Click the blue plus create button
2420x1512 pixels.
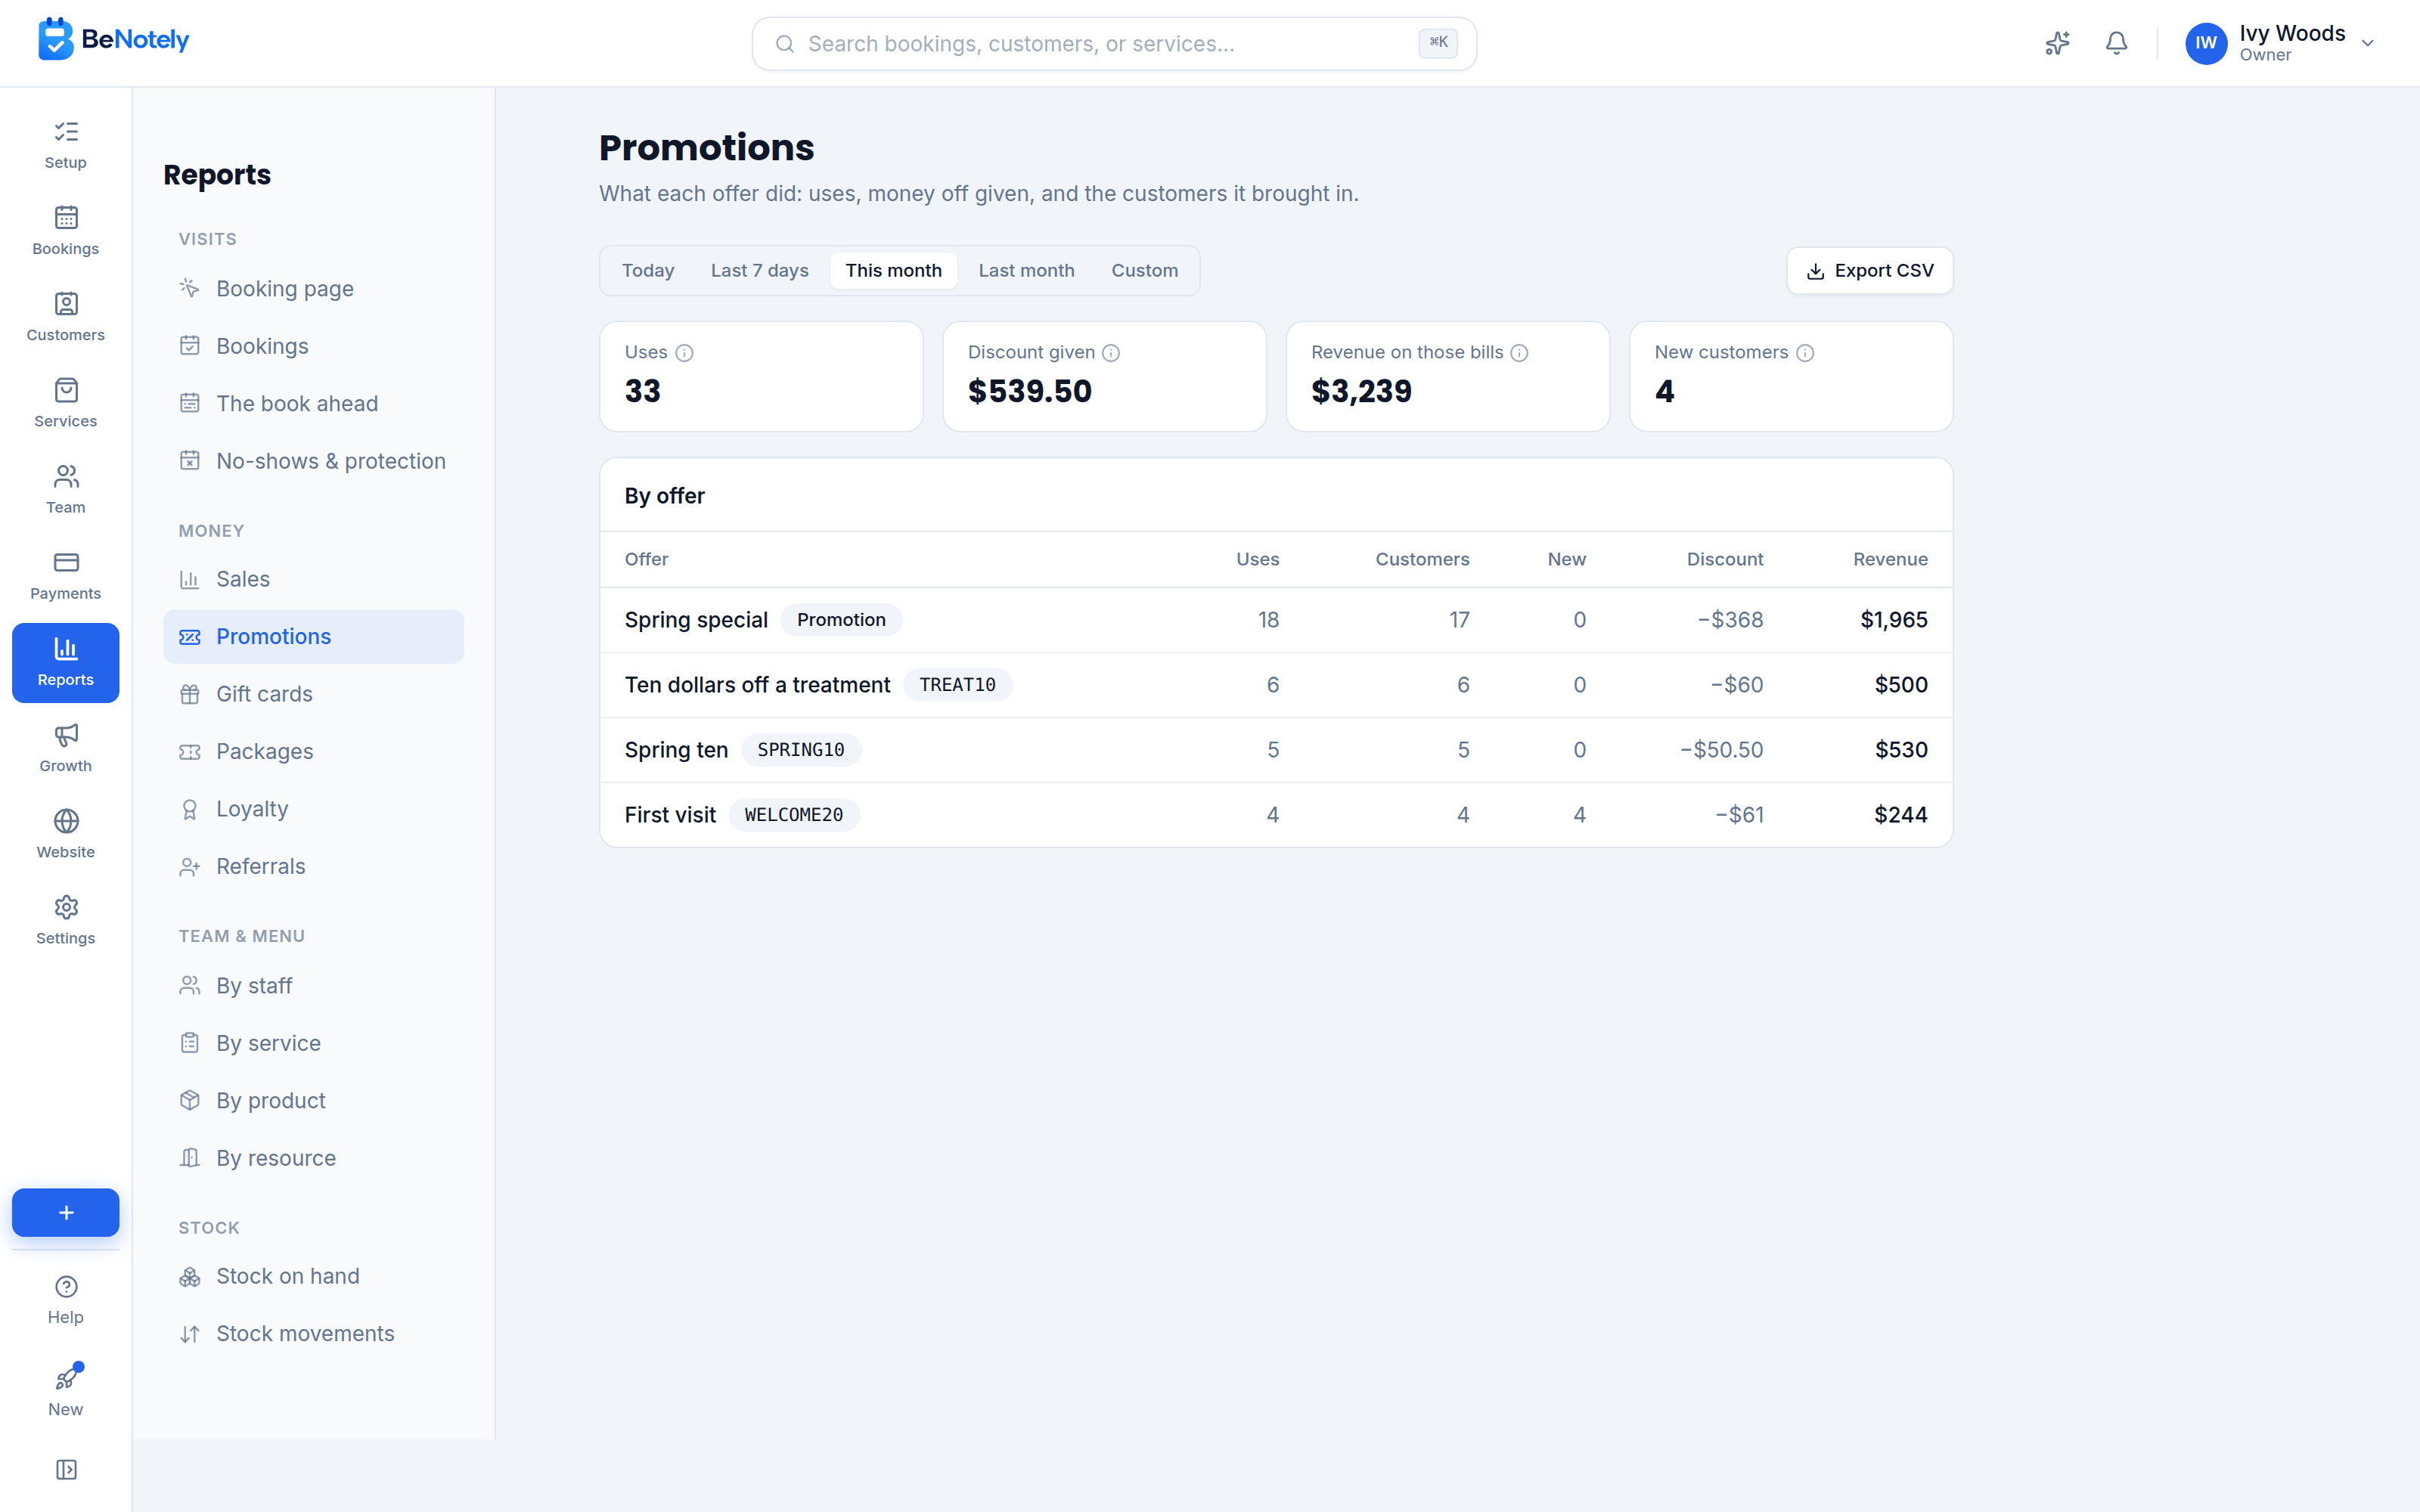(x=66, y=1212)
